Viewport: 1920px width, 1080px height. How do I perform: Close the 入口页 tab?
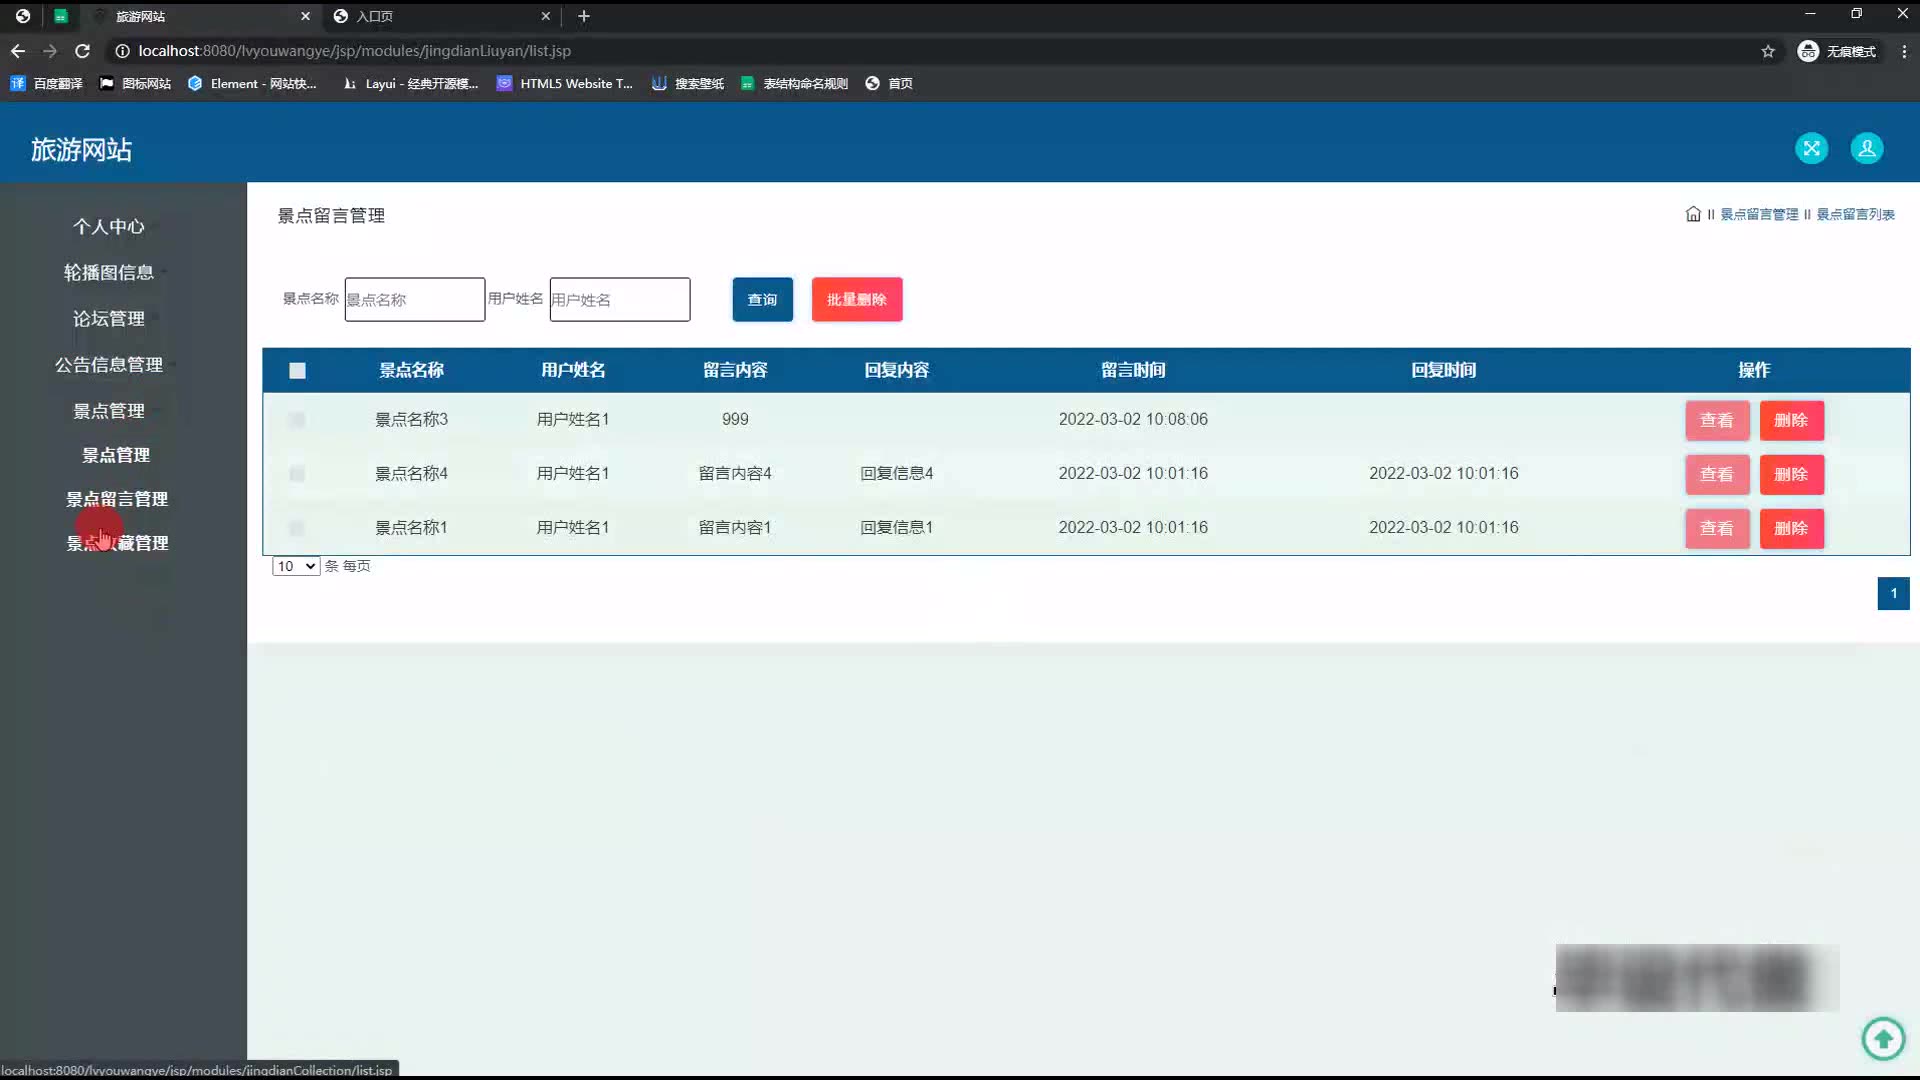point(545,16)
